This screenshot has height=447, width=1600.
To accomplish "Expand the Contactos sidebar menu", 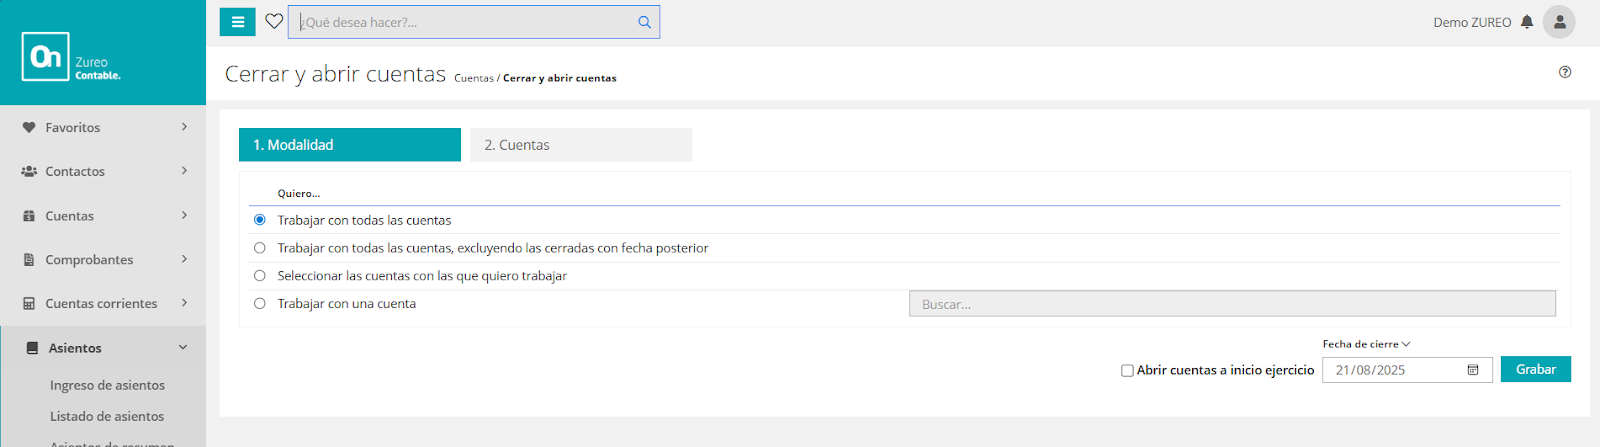I will (103, 171).
